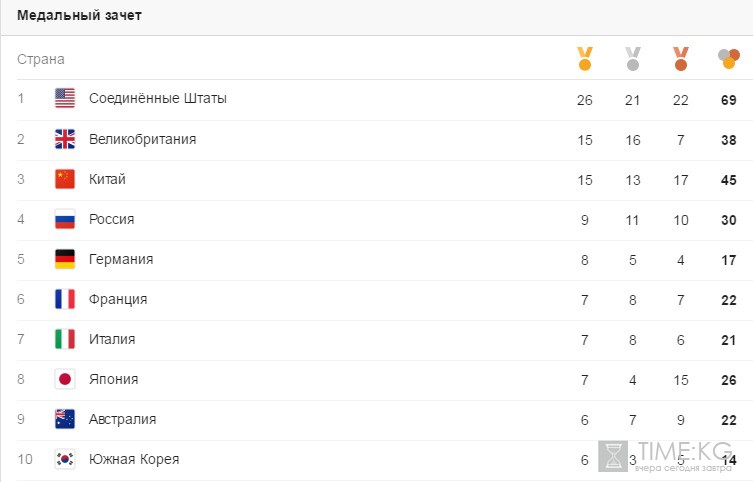Viewport: 753px width, 482px height.
Task: Click the silver medal column icon
Action: point(633,59)
